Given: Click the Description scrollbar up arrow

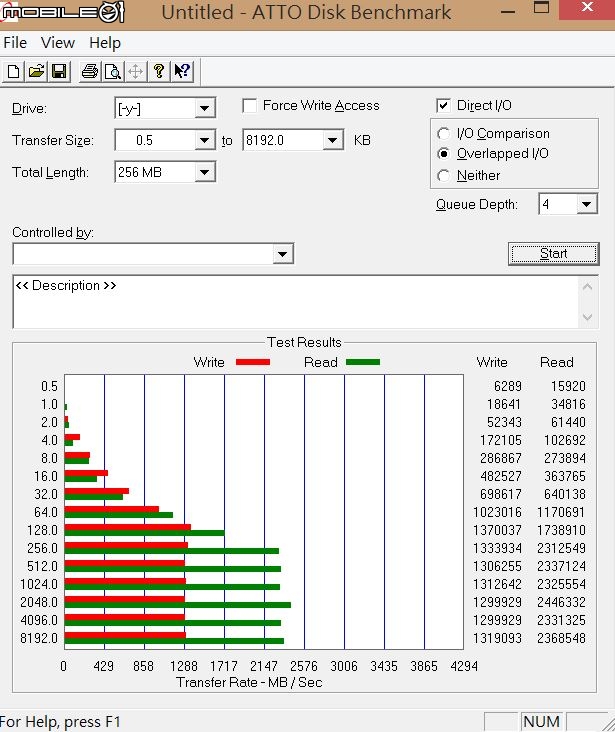Looking at the screenshot, I should click(587, 287).
